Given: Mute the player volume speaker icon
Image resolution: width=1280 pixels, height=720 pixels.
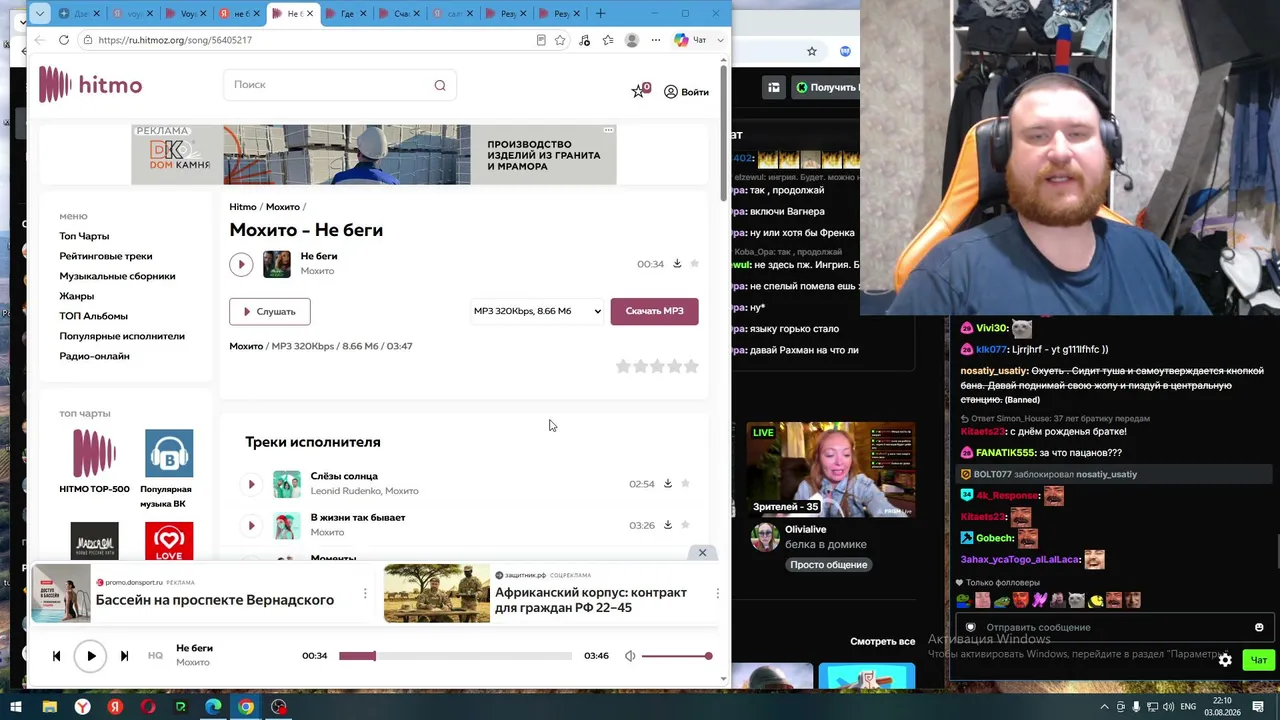Looking at the screenshot, I should pos(630,656).
